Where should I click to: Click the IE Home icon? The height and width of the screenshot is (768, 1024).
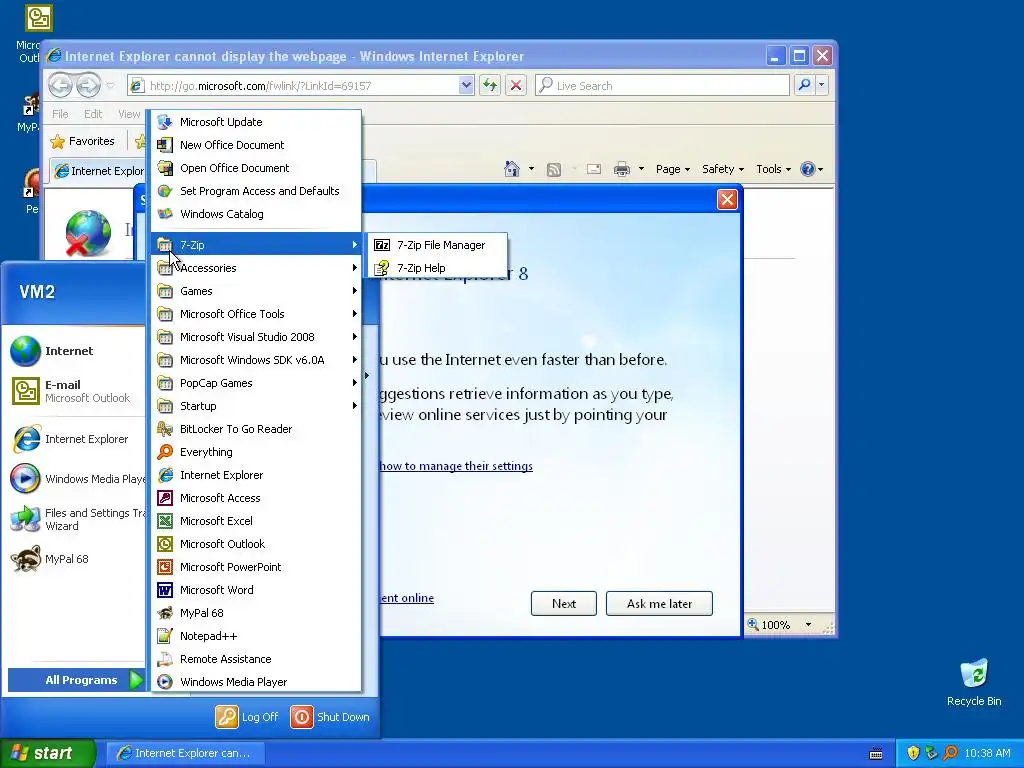[x=511, y=169]
